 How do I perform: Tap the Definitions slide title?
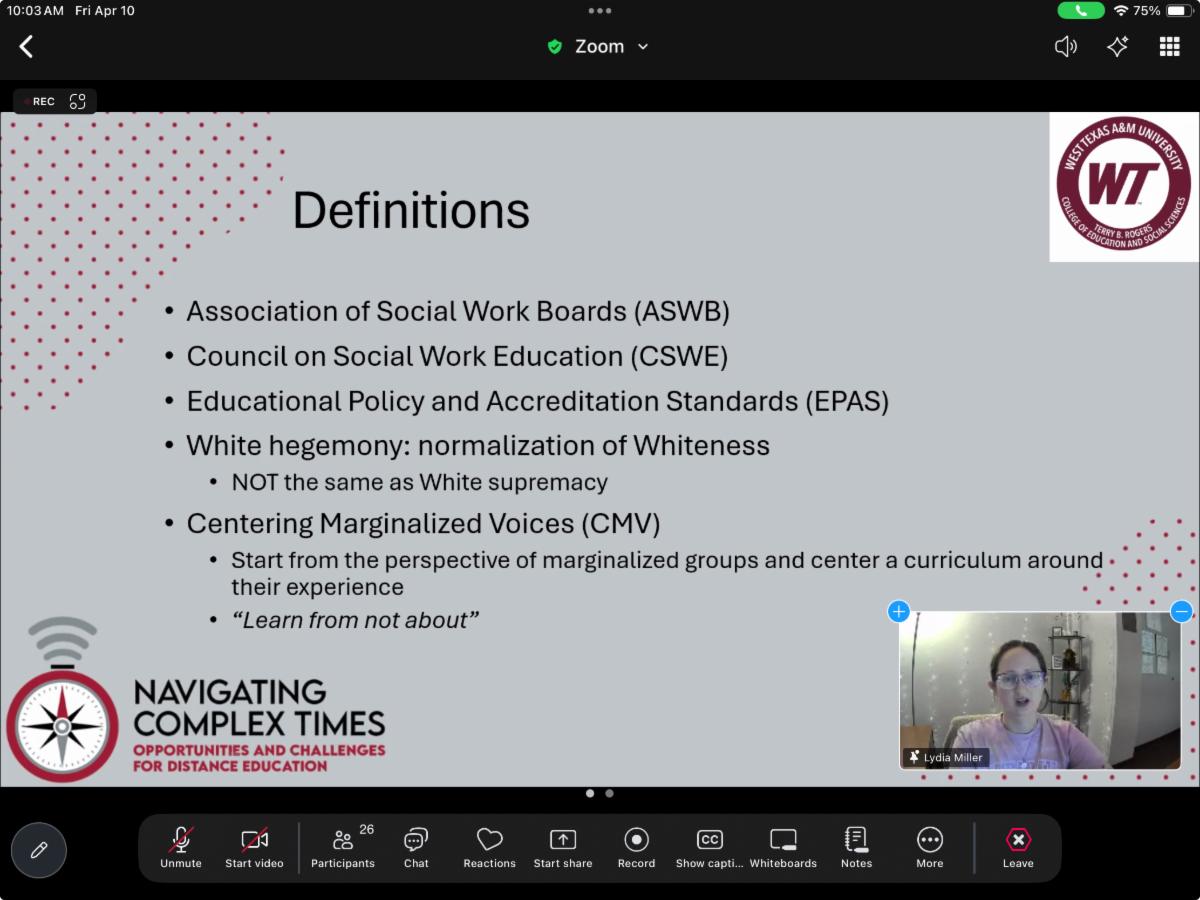[x=411, y=211]
